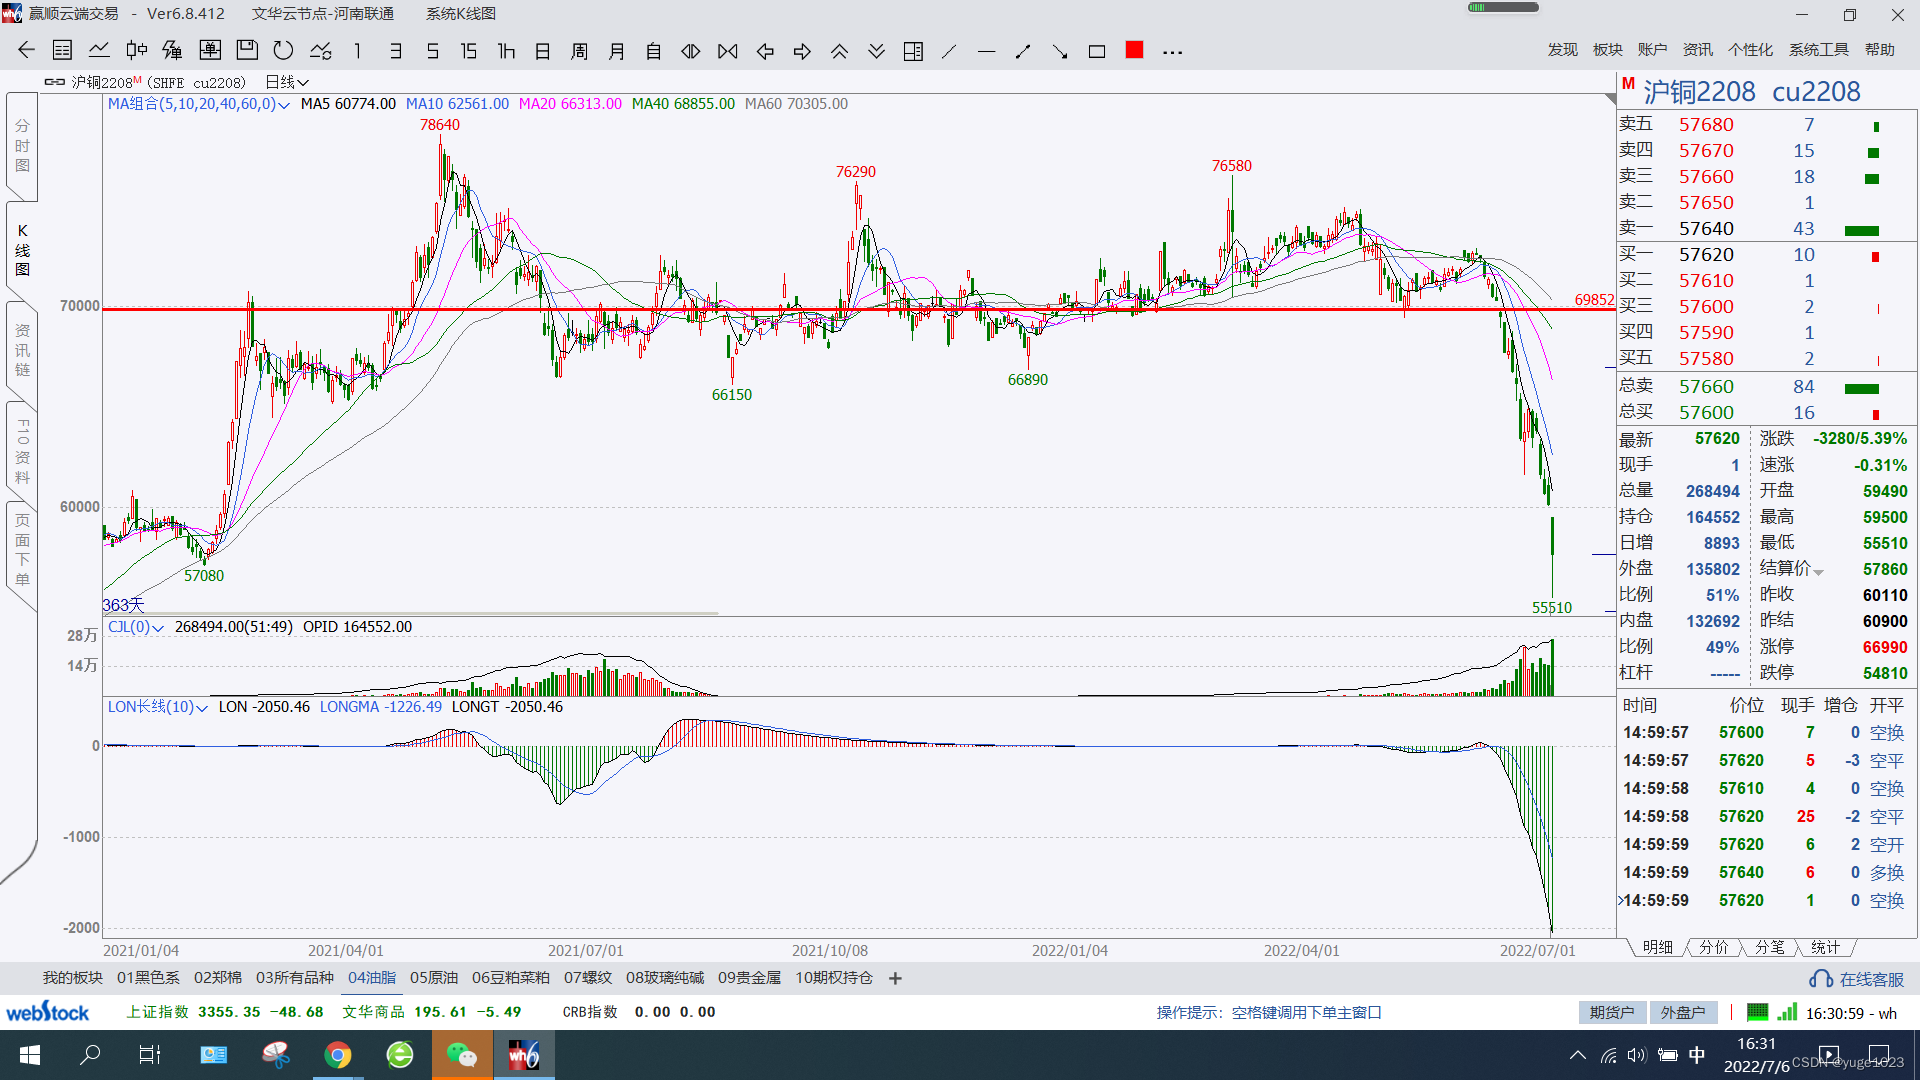1920x1080 pixels.
Task: Open the 个性化 menu
Action: [1750, 50]
